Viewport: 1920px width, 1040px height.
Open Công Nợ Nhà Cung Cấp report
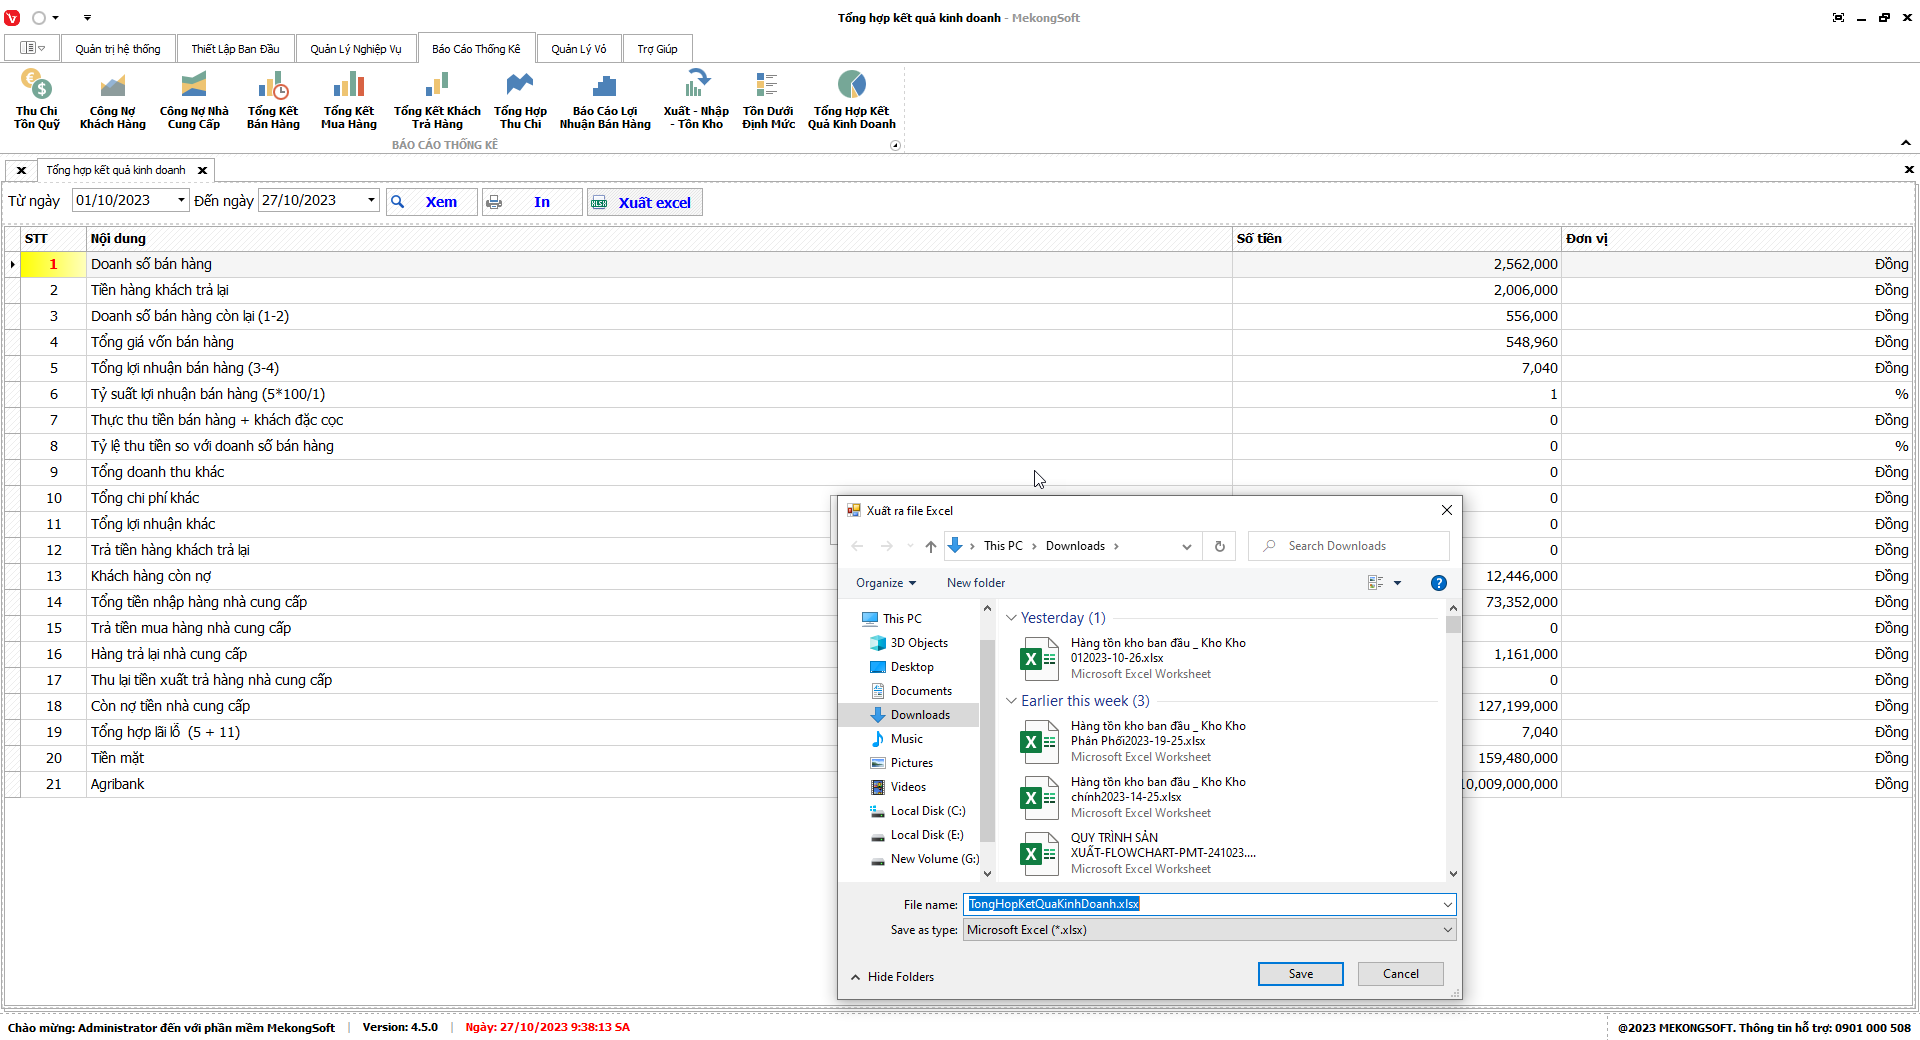pyautogui.click(x=194, y=100)
